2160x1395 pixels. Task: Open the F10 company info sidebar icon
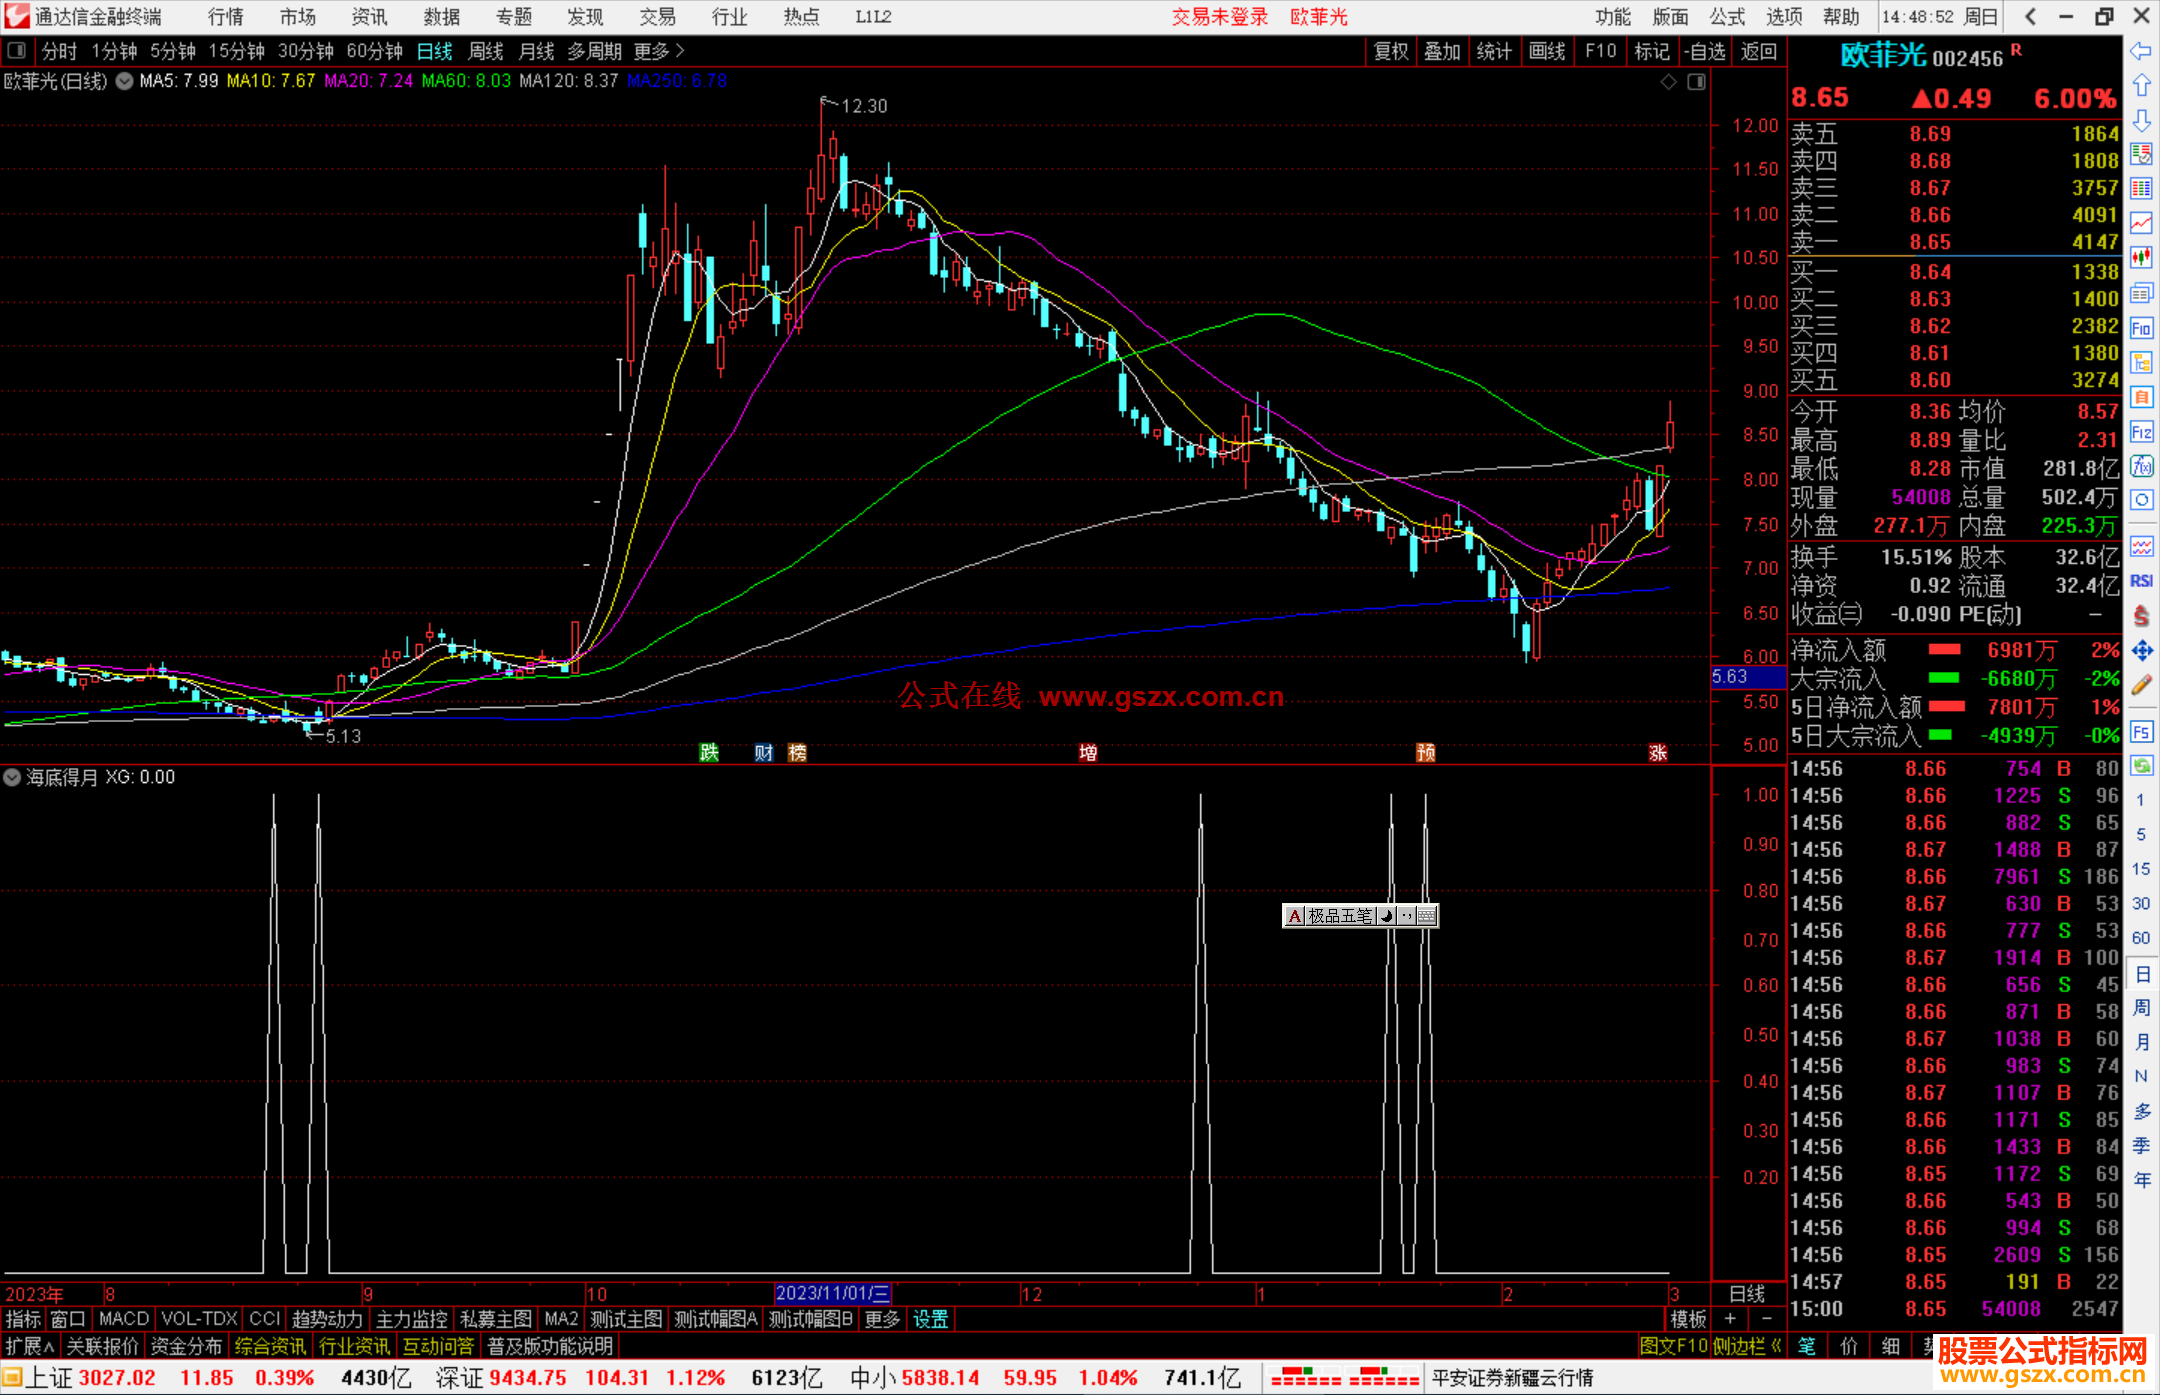(x=2141, y=328)
